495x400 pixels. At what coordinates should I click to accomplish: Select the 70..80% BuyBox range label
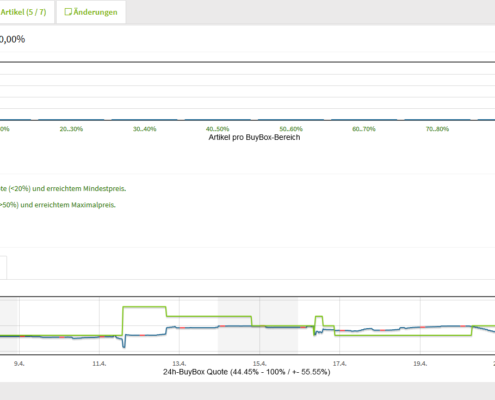(x=437, y=129)
